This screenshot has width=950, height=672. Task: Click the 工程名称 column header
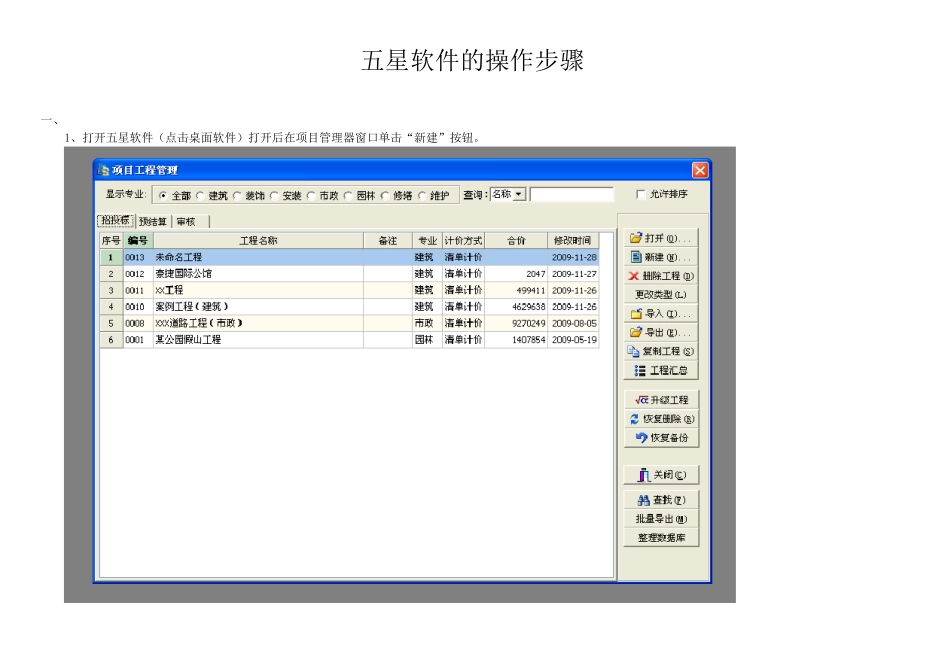(x=259, y=241)
